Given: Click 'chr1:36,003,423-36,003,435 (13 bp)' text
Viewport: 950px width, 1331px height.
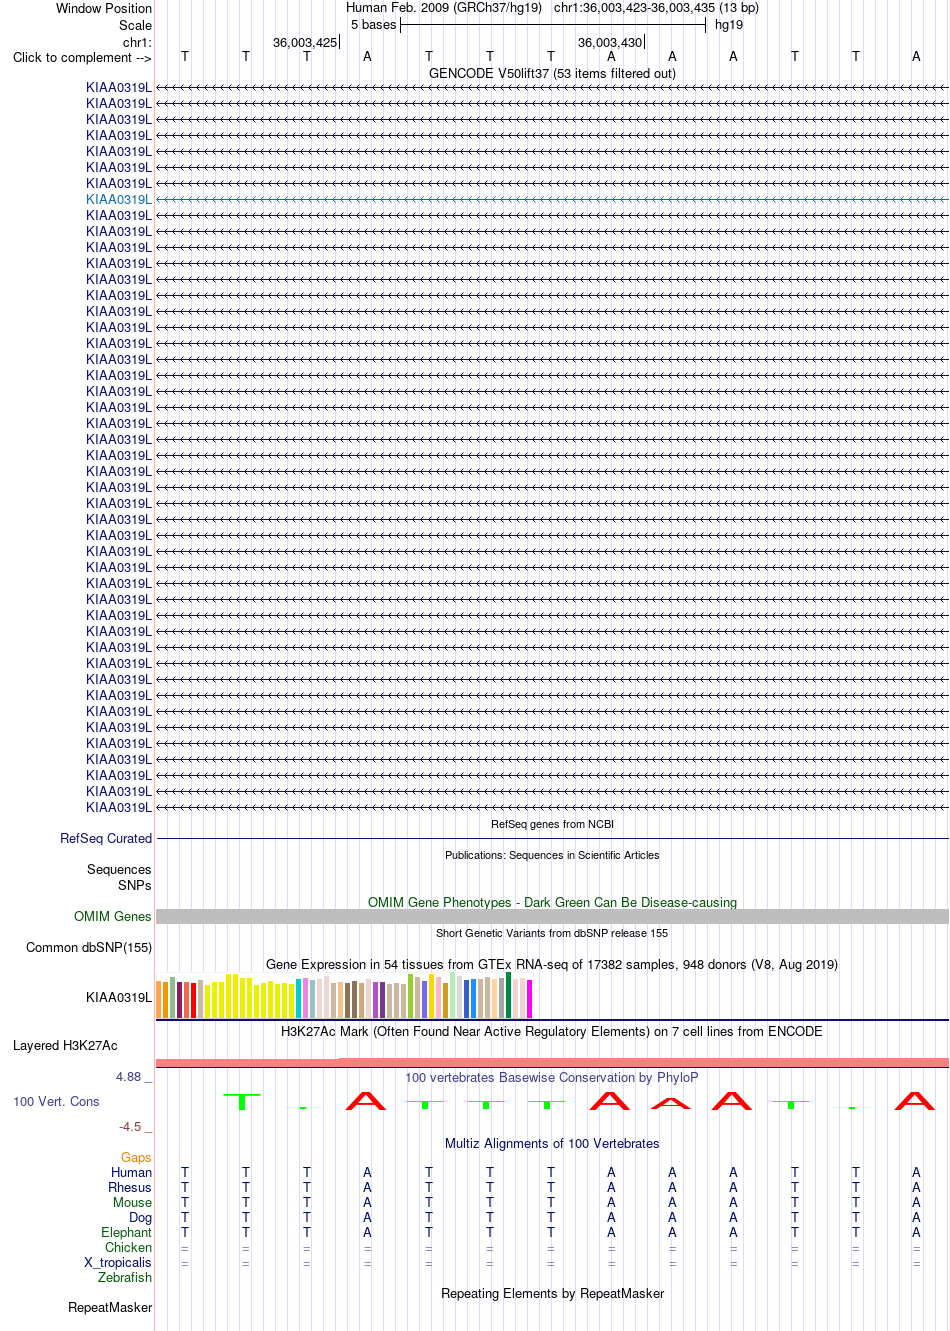Looking at the screenshot, I should click(x=656, y=8).
